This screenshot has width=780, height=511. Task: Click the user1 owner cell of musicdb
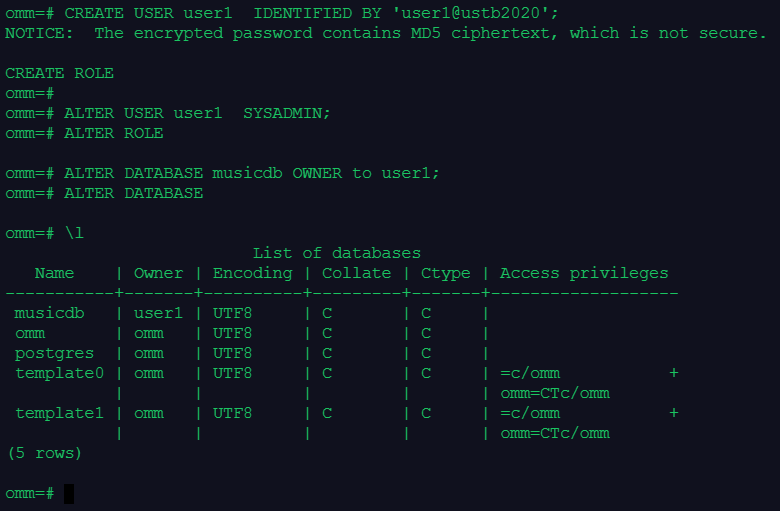coord(158,313)
